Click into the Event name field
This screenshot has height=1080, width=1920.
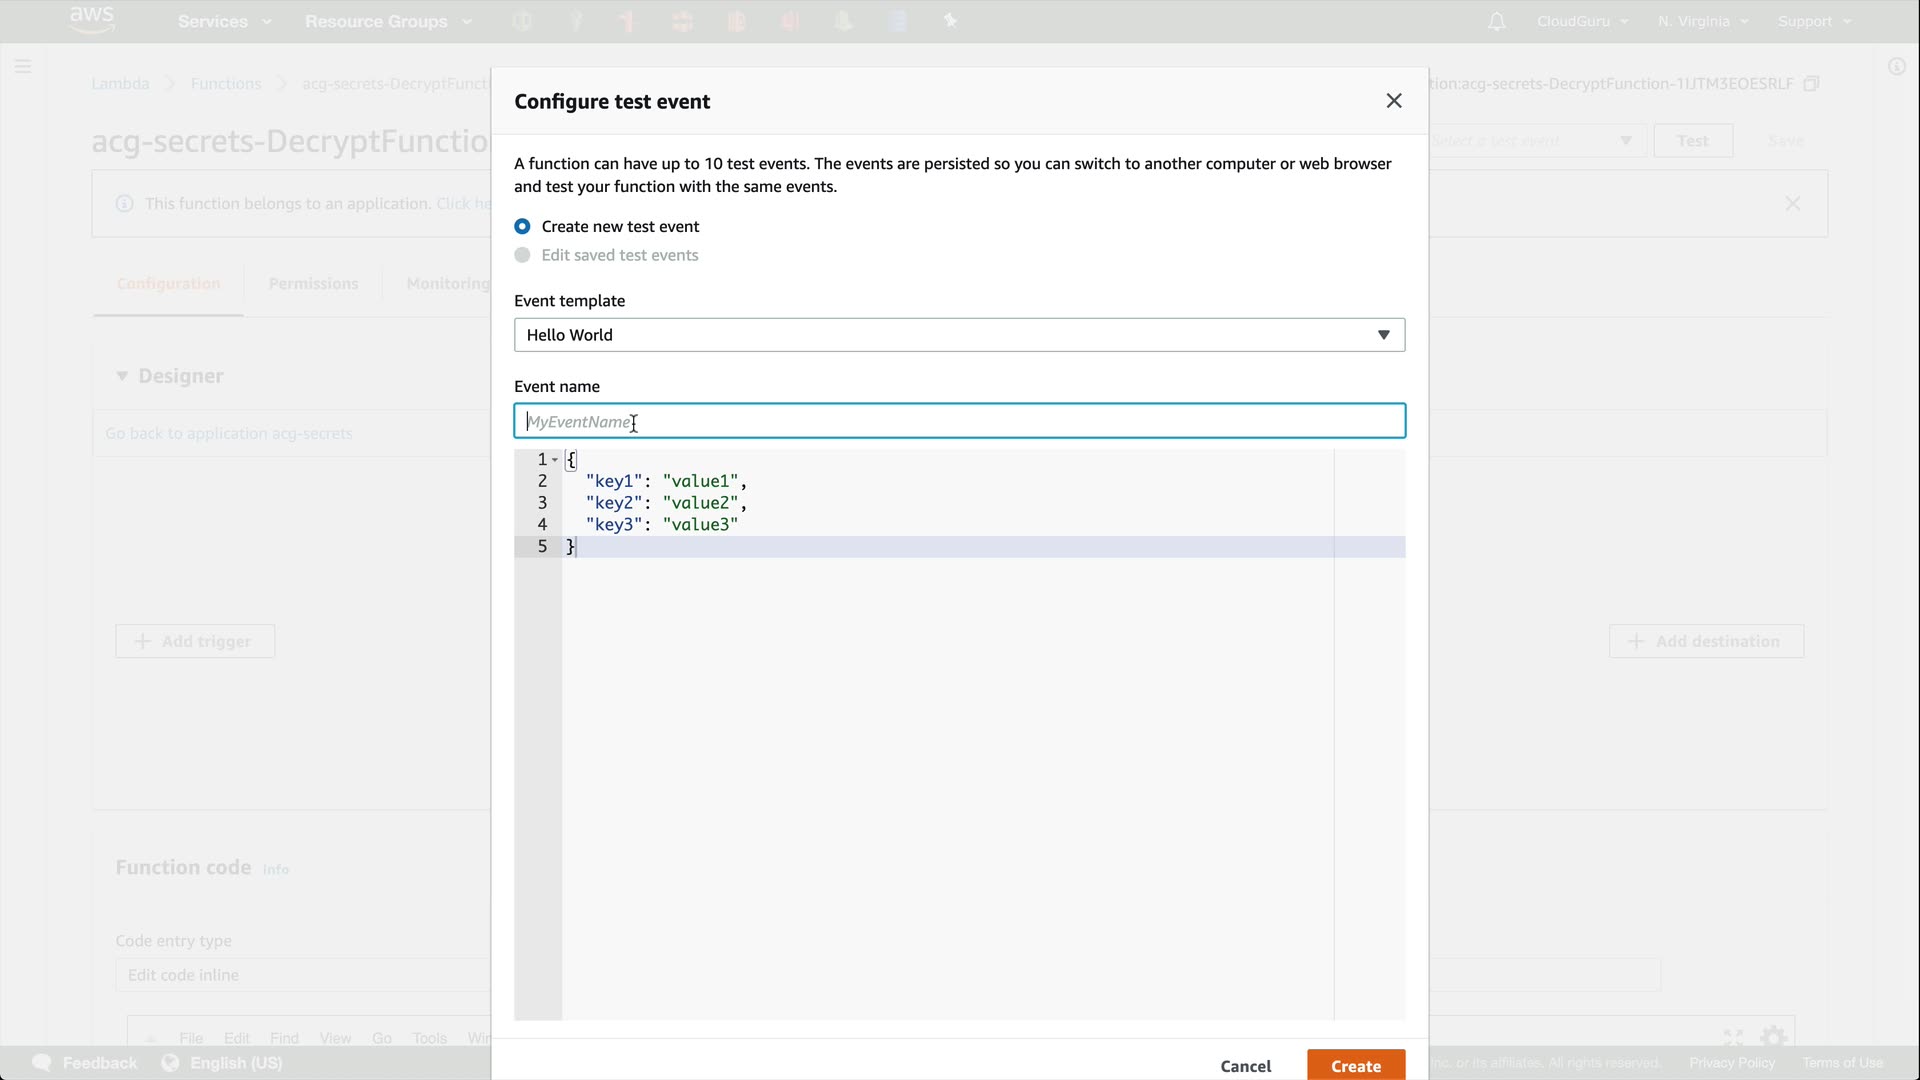pyautogui.click(x=958, y=421)
